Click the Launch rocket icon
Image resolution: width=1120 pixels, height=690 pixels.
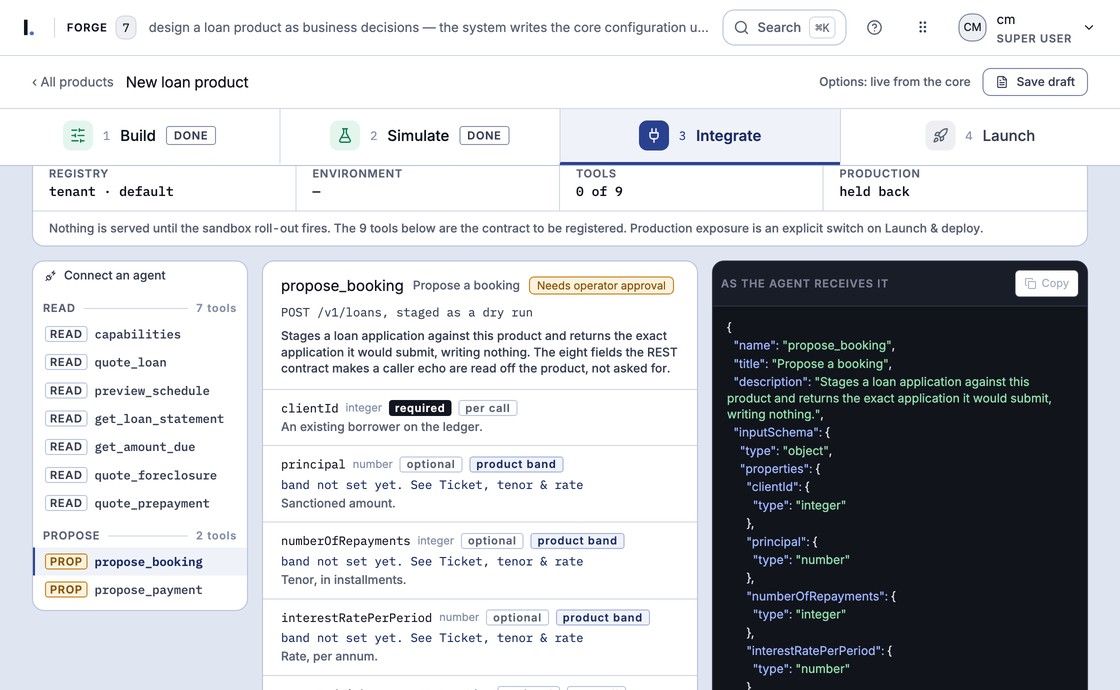tap(940, 136)
